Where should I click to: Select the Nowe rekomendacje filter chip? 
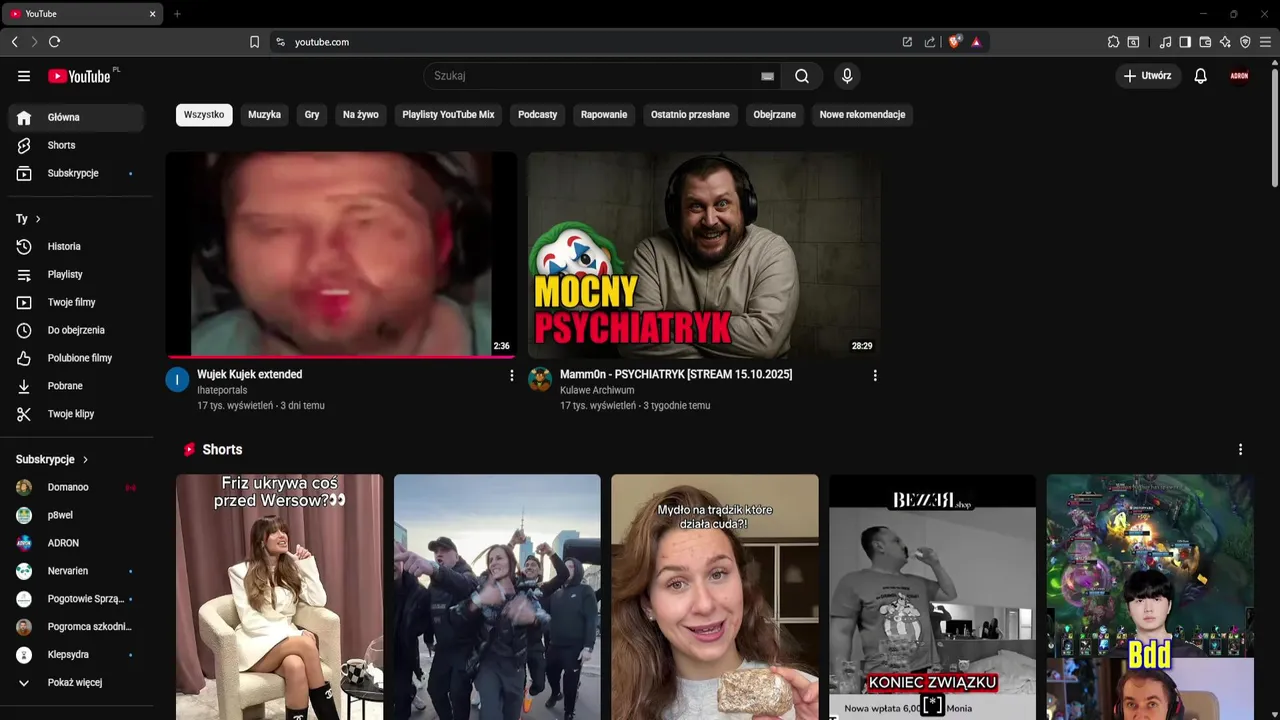tap(862, 115)
